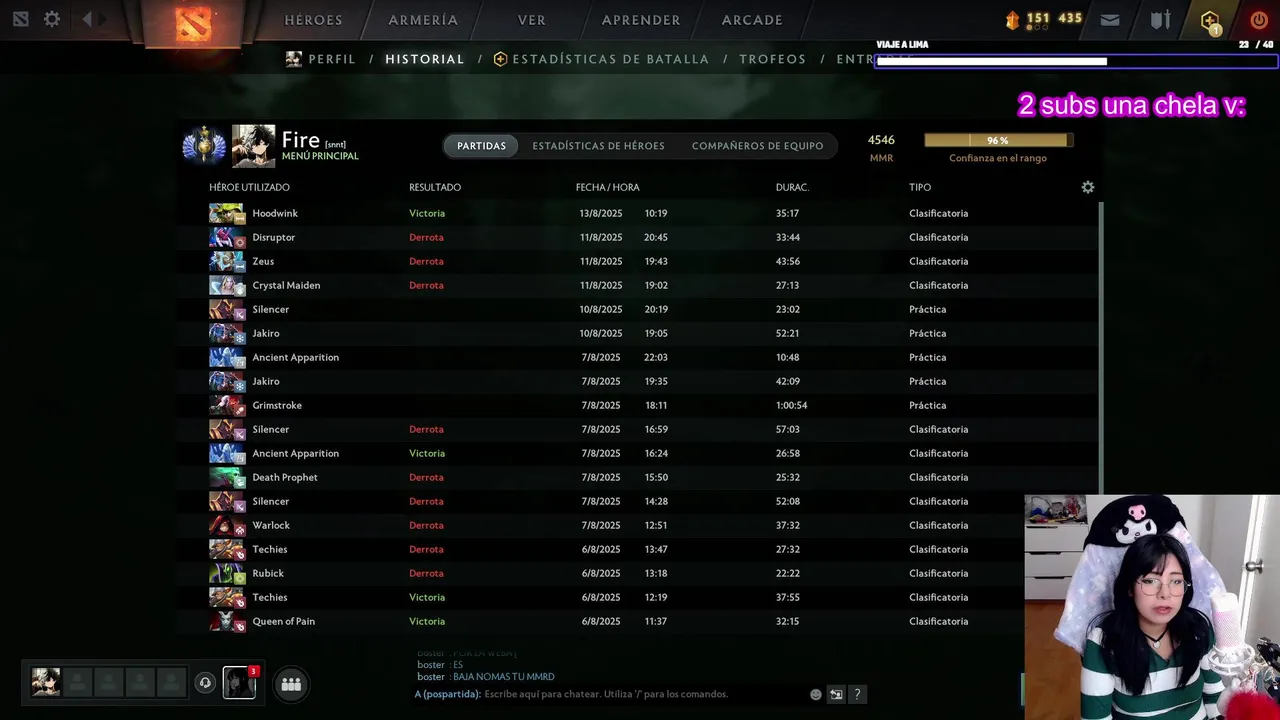Click the orange shards currency icon
The height and width of the screenshot is (720, 1280).
1012,19
